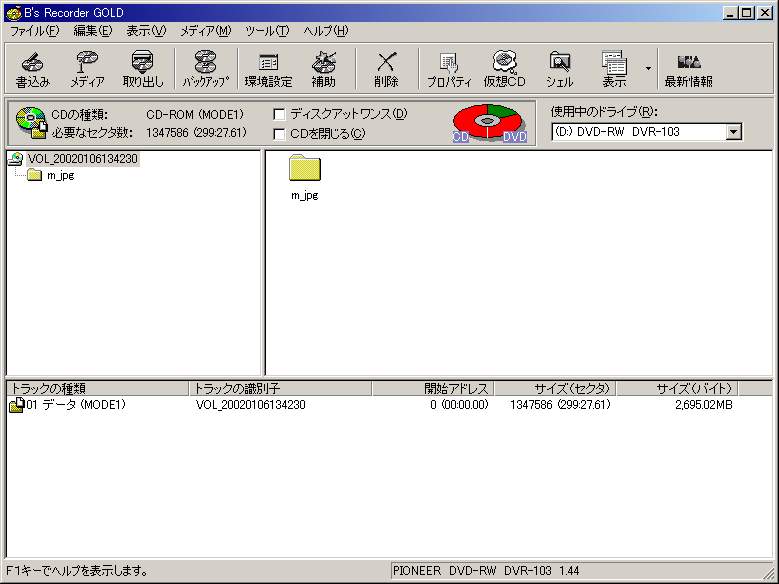Click start address 0 (00:00.00) cell
The width and height of the screenshot is (779, 584).
(460, 405)
